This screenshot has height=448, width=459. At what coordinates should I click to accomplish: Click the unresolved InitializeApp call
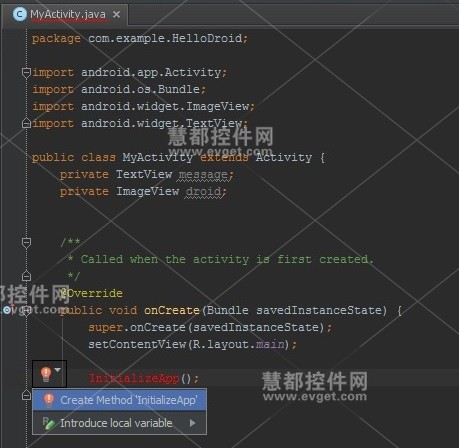coord(134,378)
